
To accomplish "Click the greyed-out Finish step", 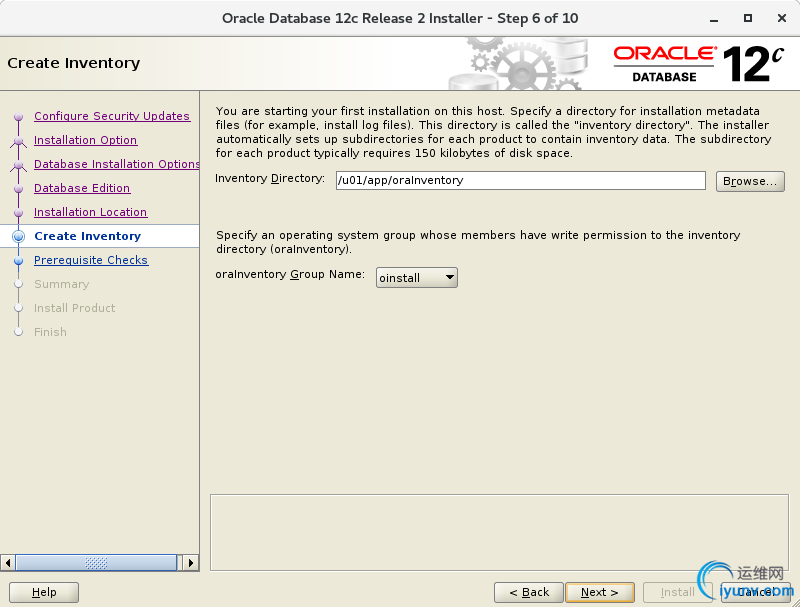I will coord(50,332).
